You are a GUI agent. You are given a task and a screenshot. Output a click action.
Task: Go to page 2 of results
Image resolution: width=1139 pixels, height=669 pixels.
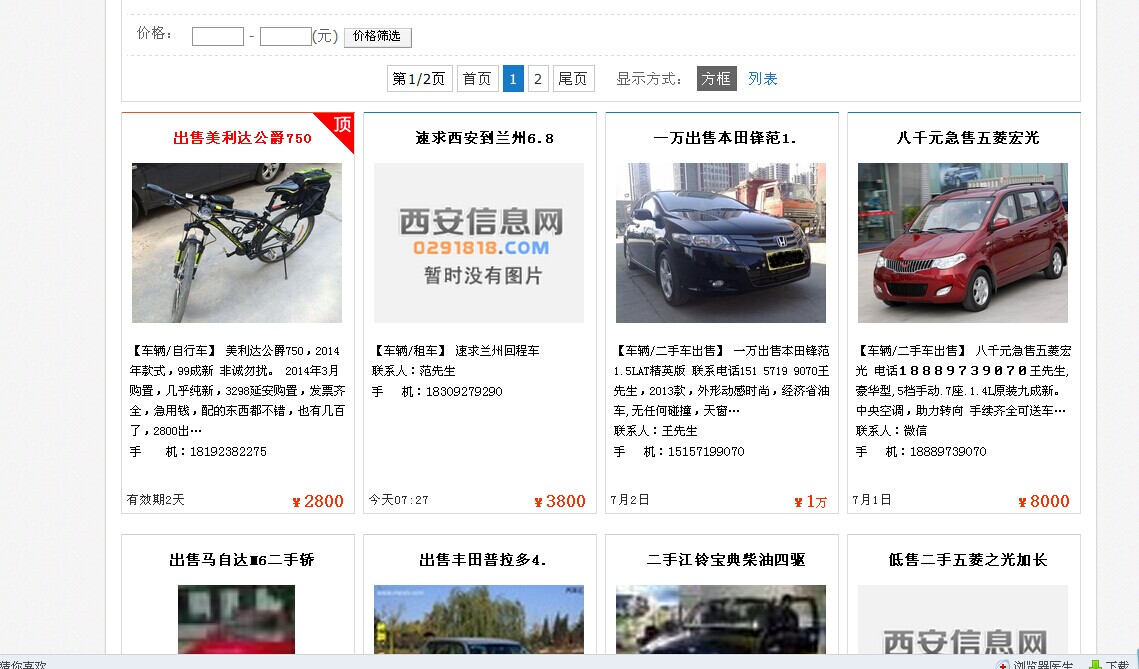pos(538,79)
